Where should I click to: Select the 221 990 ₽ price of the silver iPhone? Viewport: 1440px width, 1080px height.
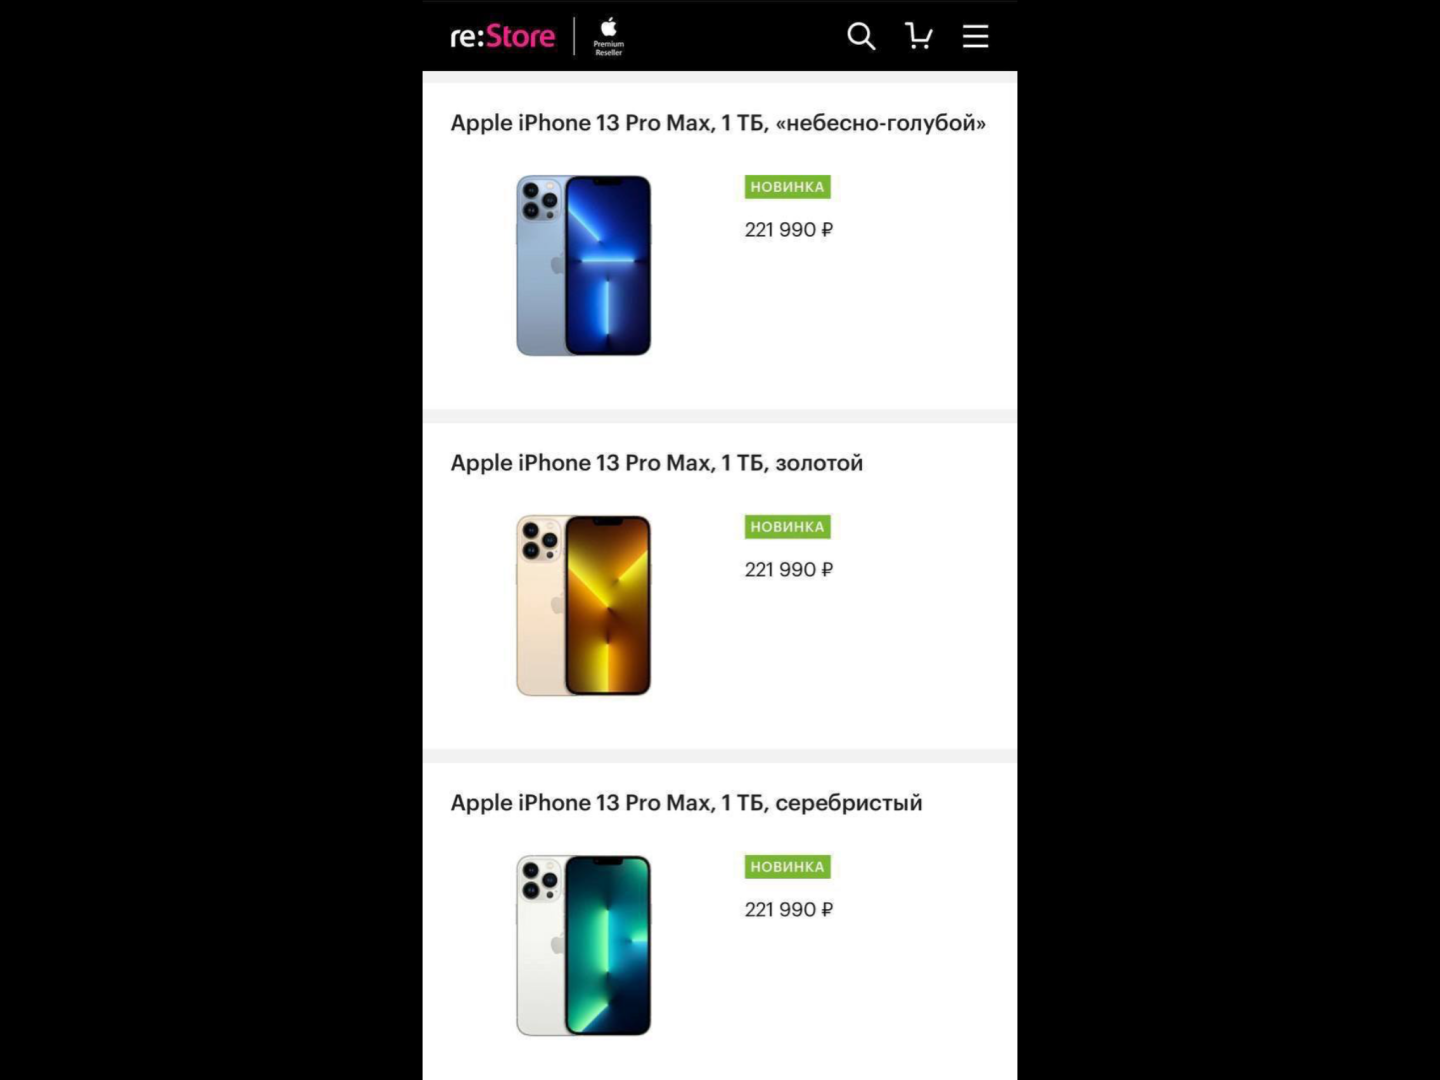[x=788, y=910]
